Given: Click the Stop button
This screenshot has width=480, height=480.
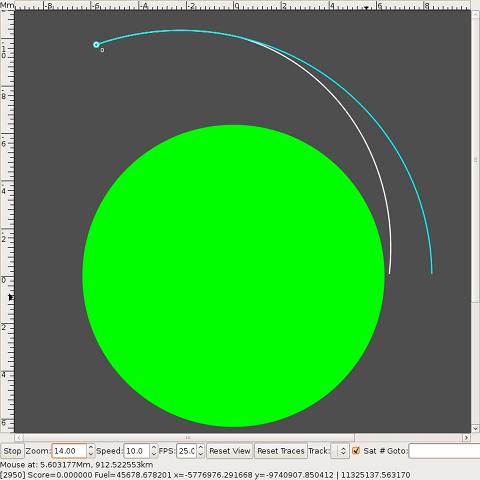Looking at the screenshot, I should coord(12,451).
